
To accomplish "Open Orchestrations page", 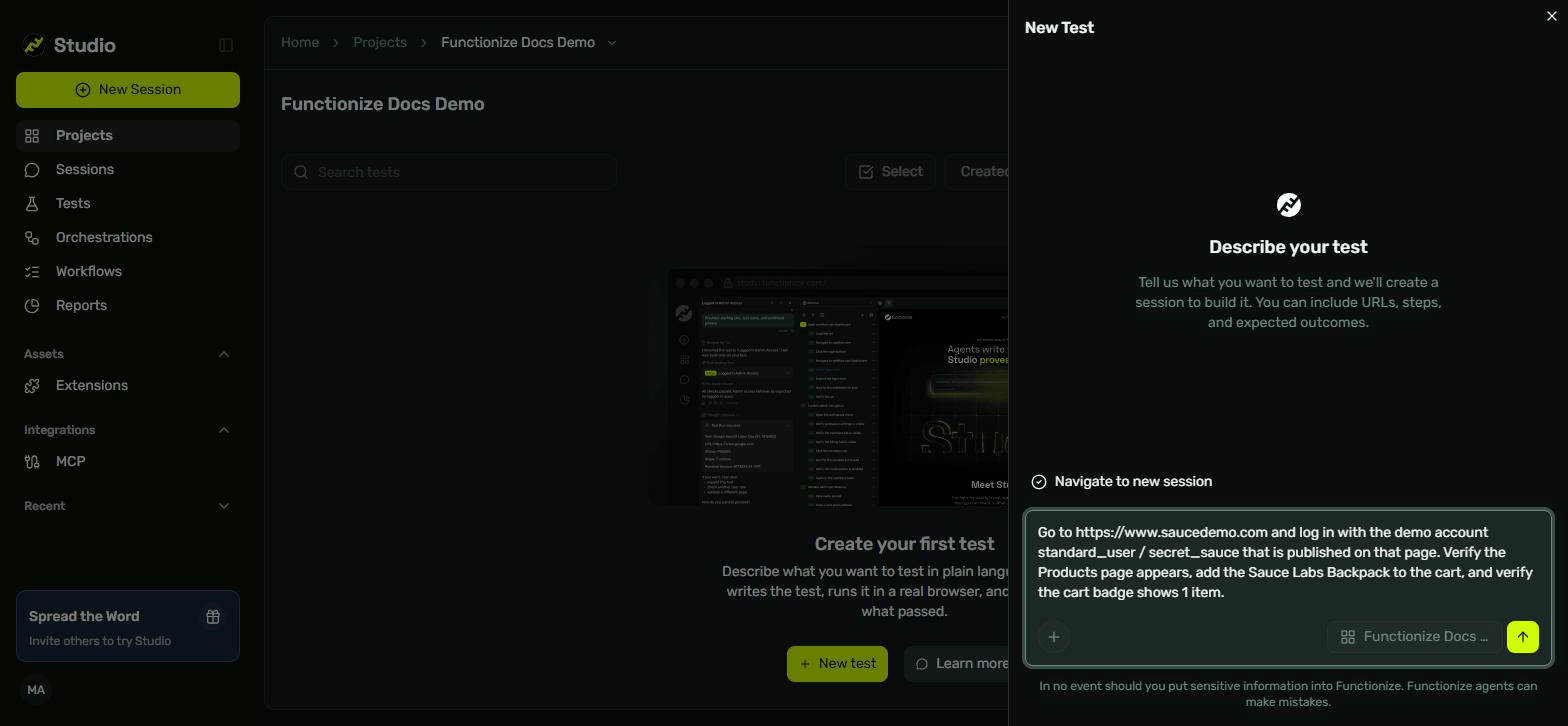I will pyautogui.click(x=128, y=237).
